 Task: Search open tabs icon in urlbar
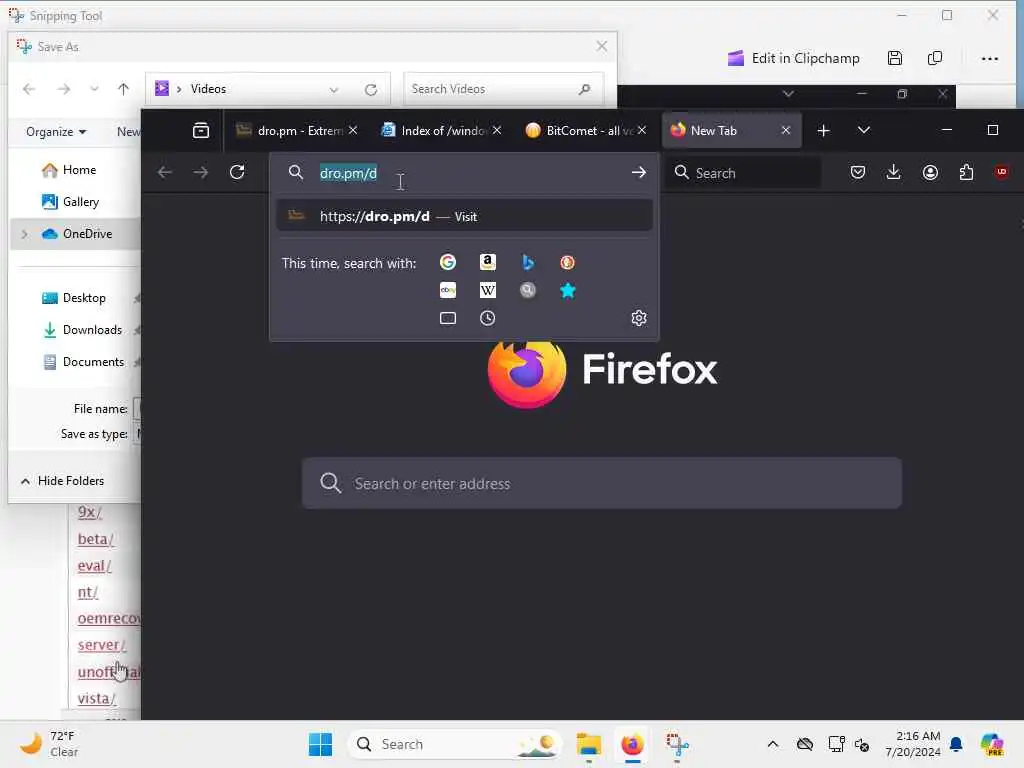click(448, 318)
